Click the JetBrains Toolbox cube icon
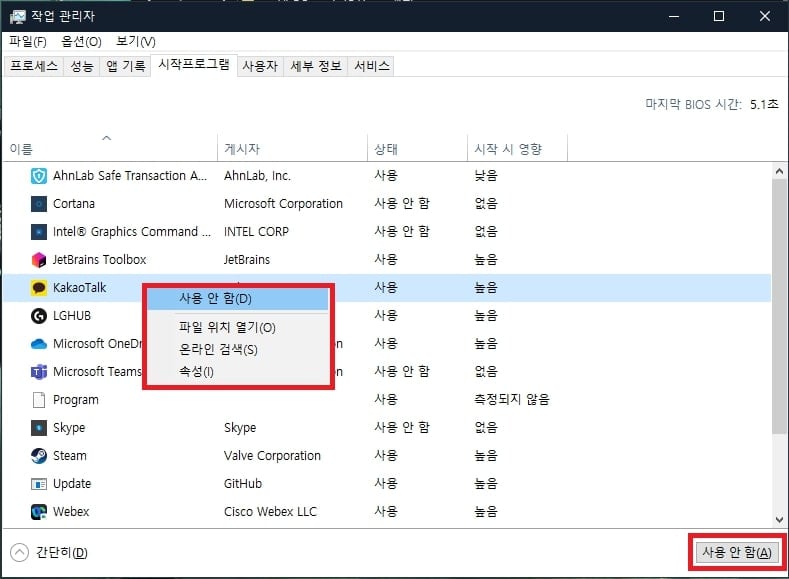This screenshot has height=579, width=789. pos(39,260)
